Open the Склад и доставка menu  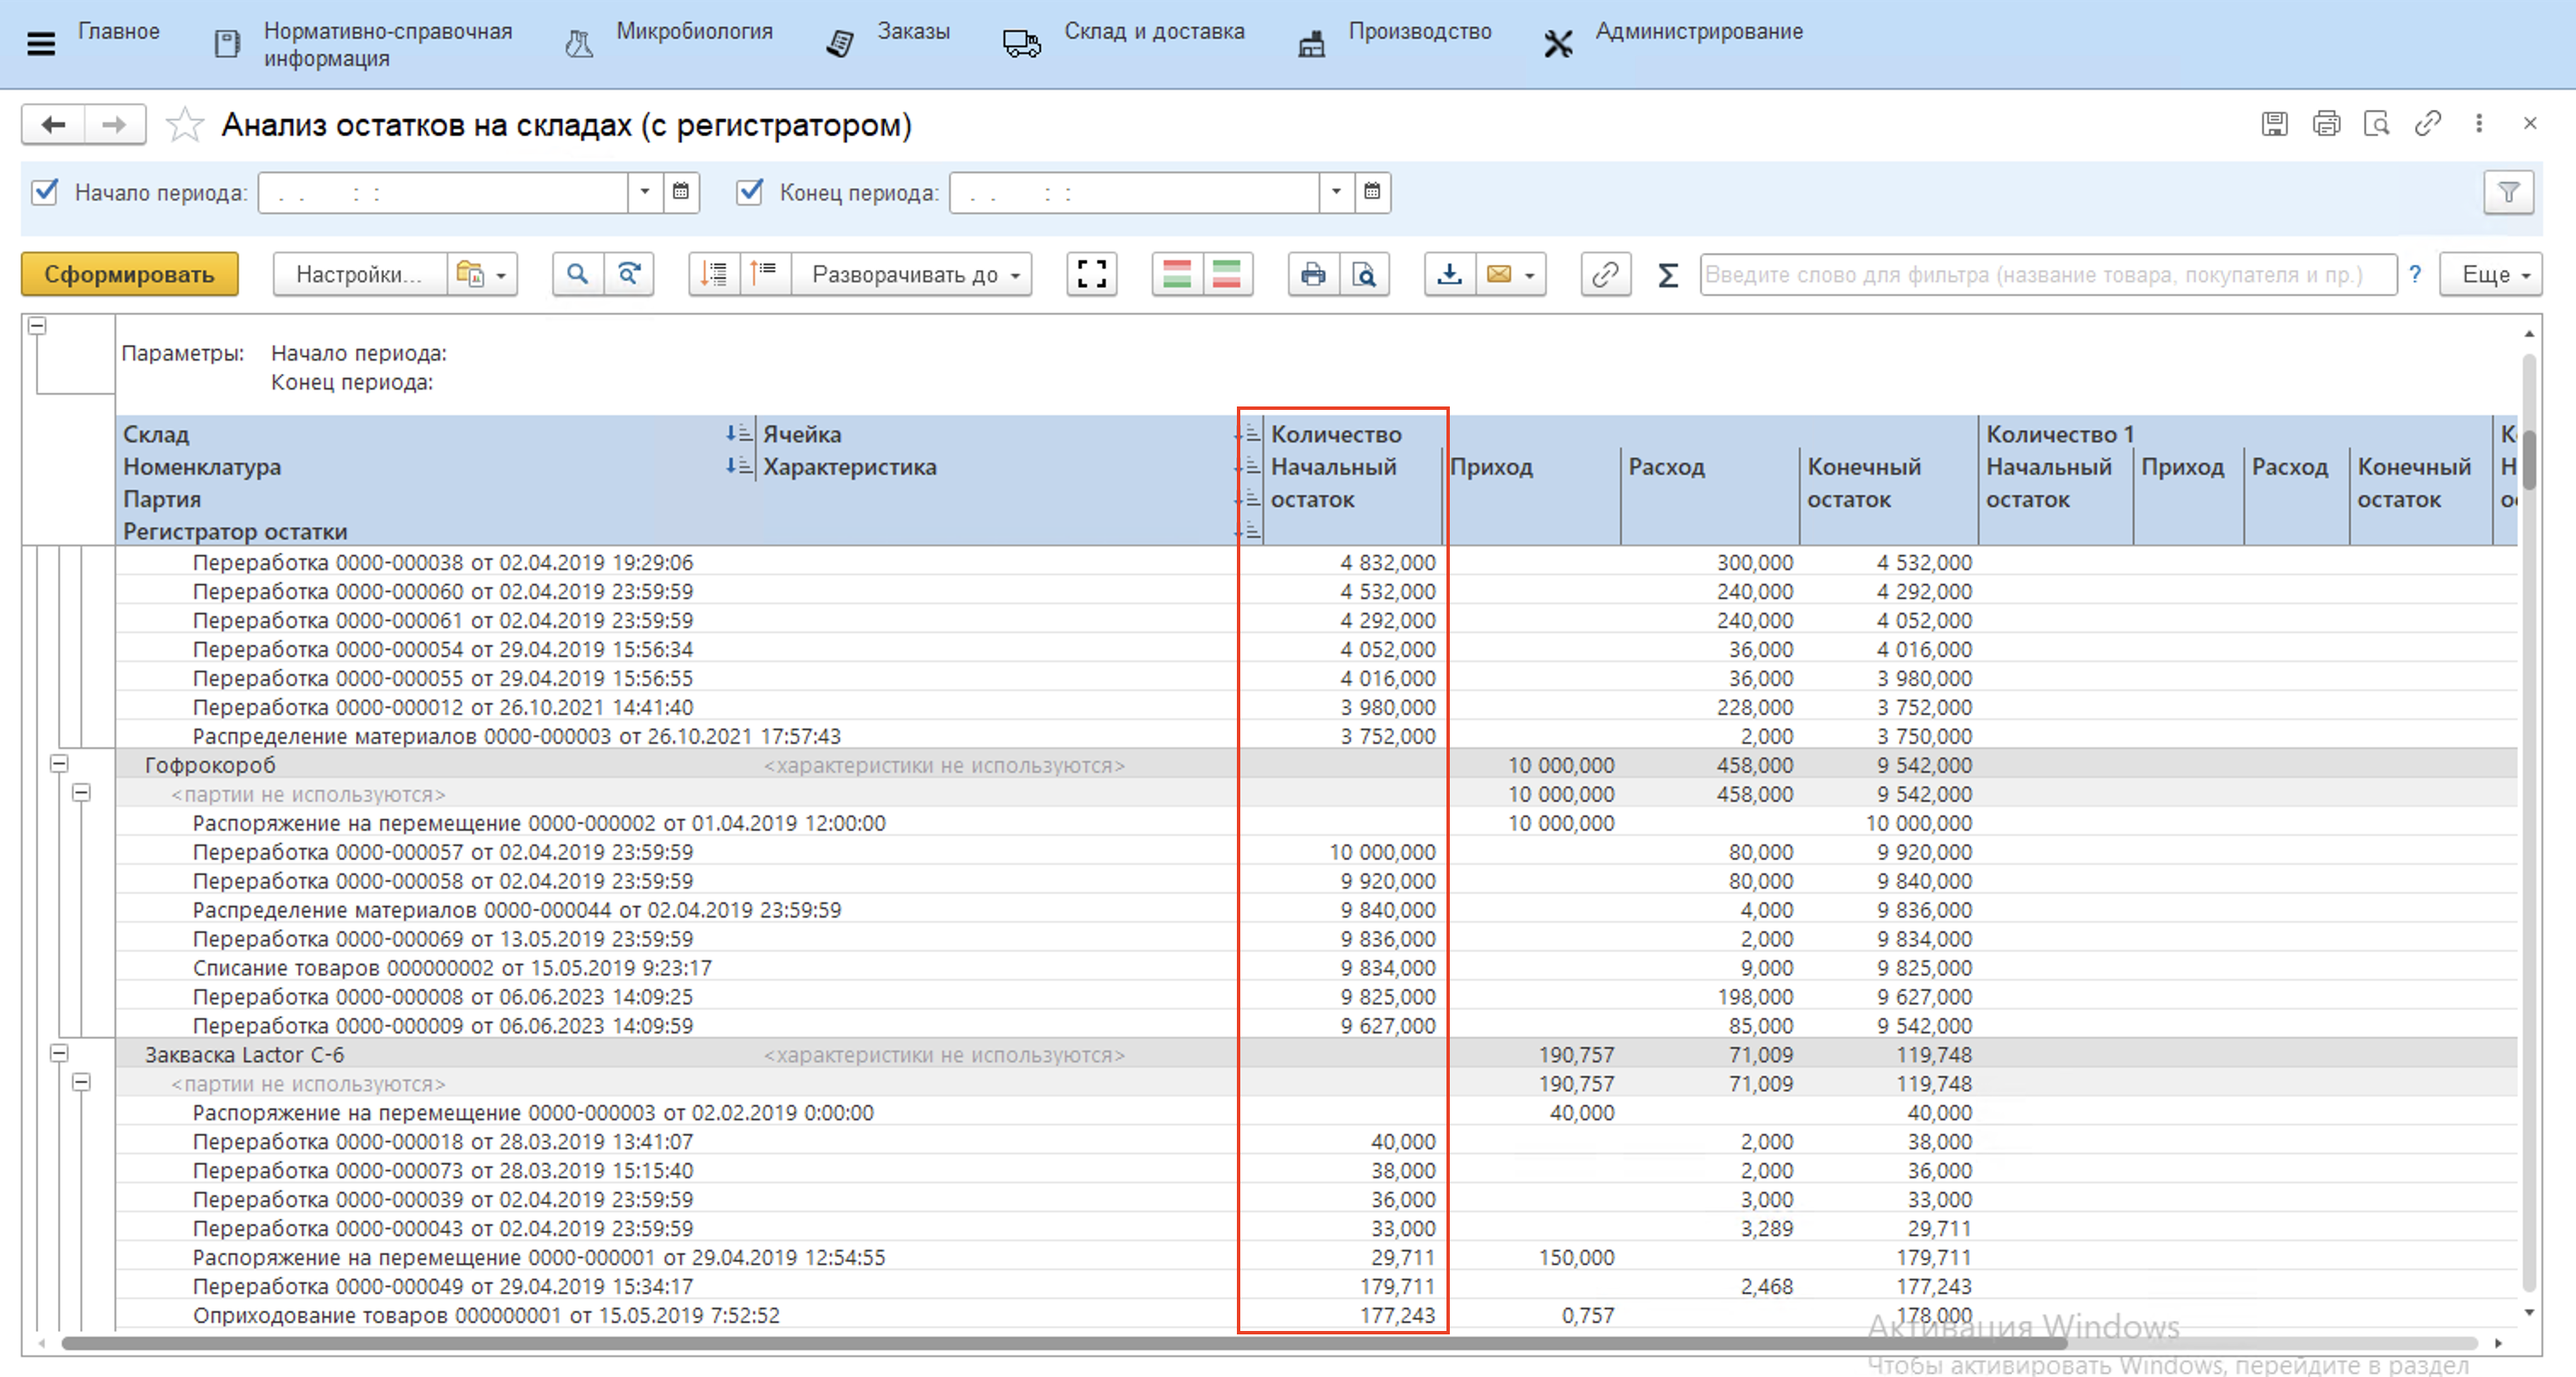(1153, 32)
